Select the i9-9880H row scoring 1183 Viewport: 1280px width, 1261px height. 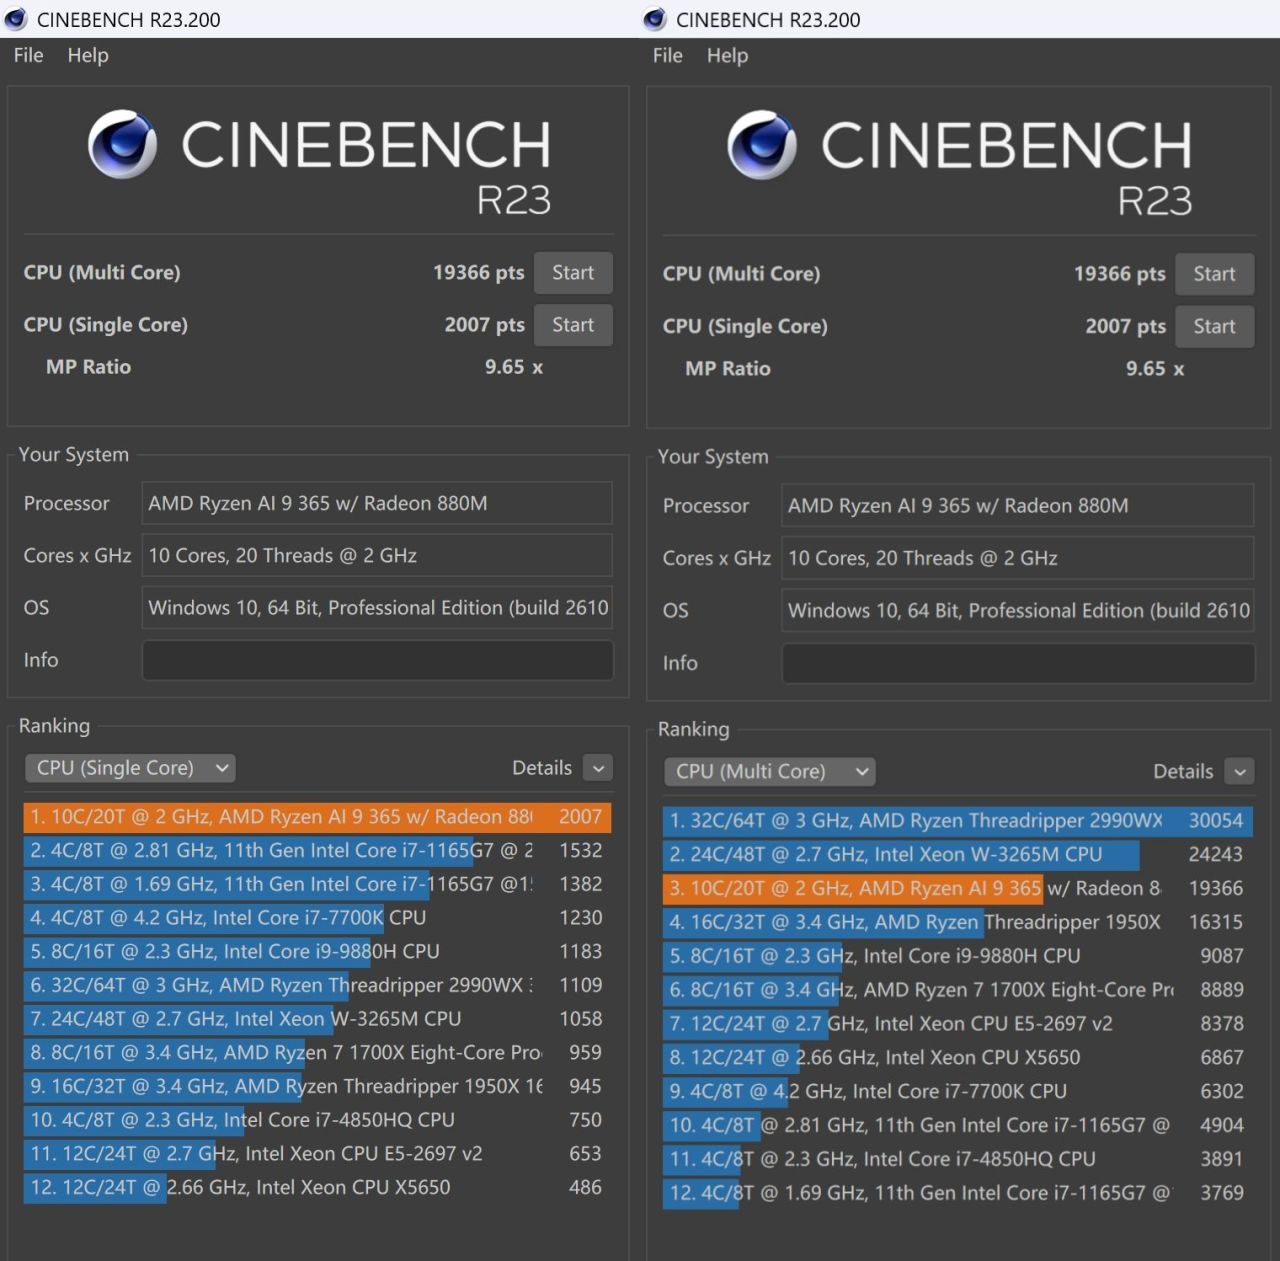317,952
